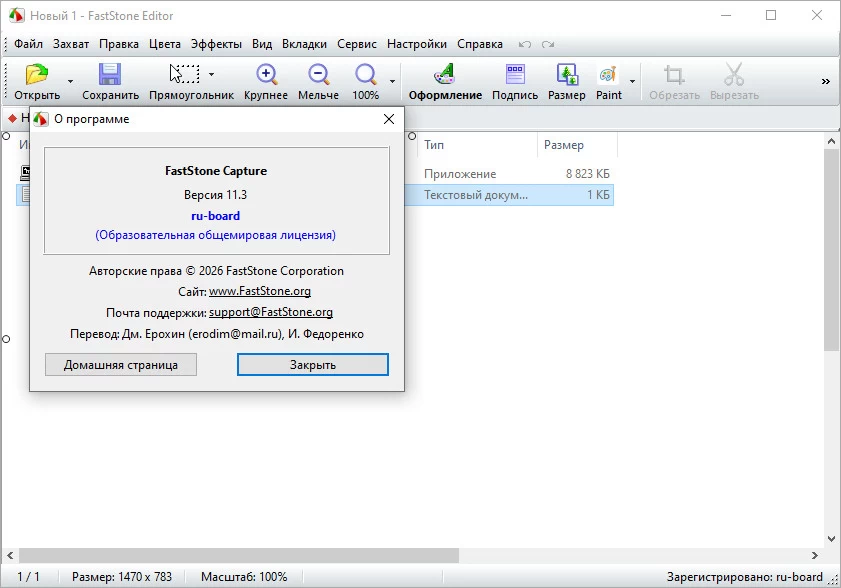Click the Тип column header

[x=433, y=145]
